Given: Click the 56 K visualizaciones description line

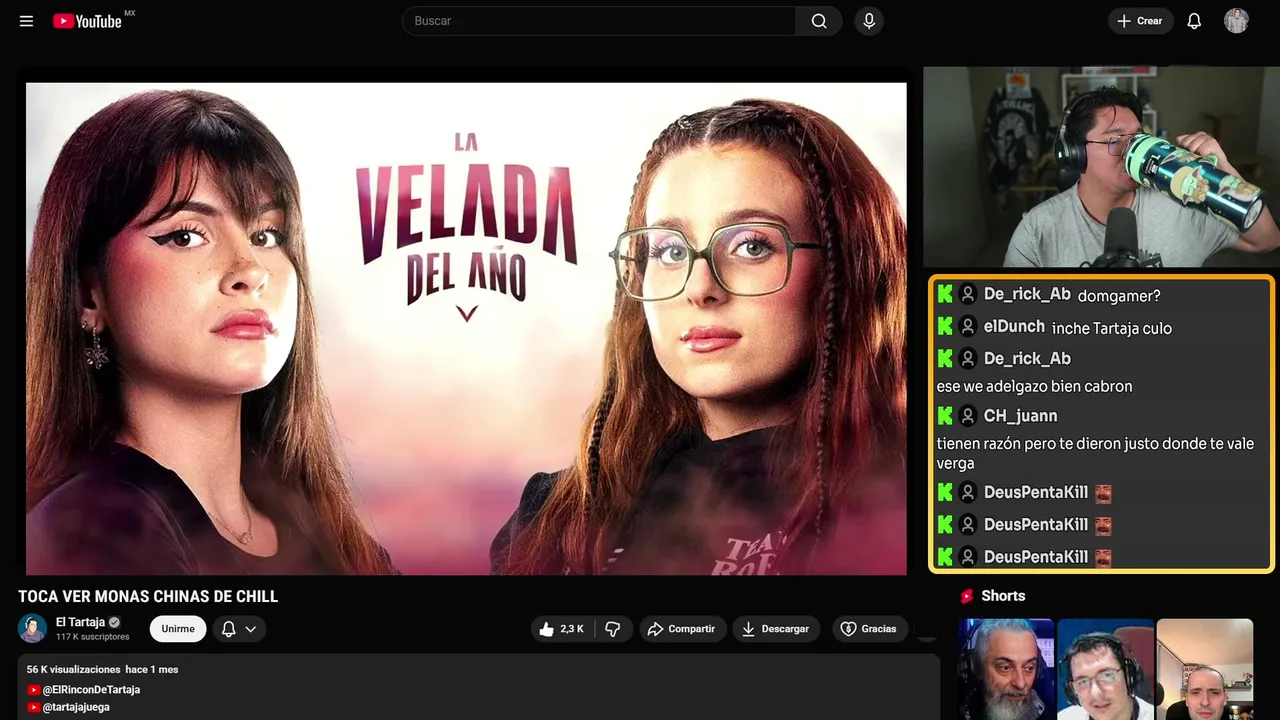Looking at the screenshot, I should [x=102, y=669].
